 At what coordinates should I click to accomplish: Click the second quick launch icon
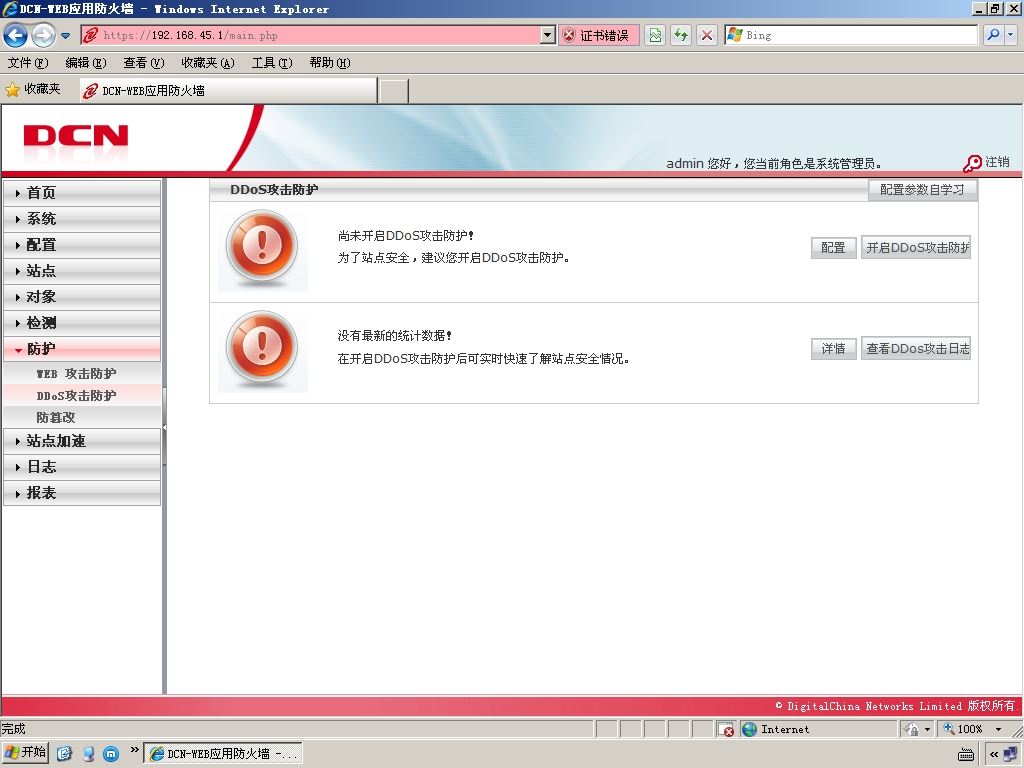88,754
